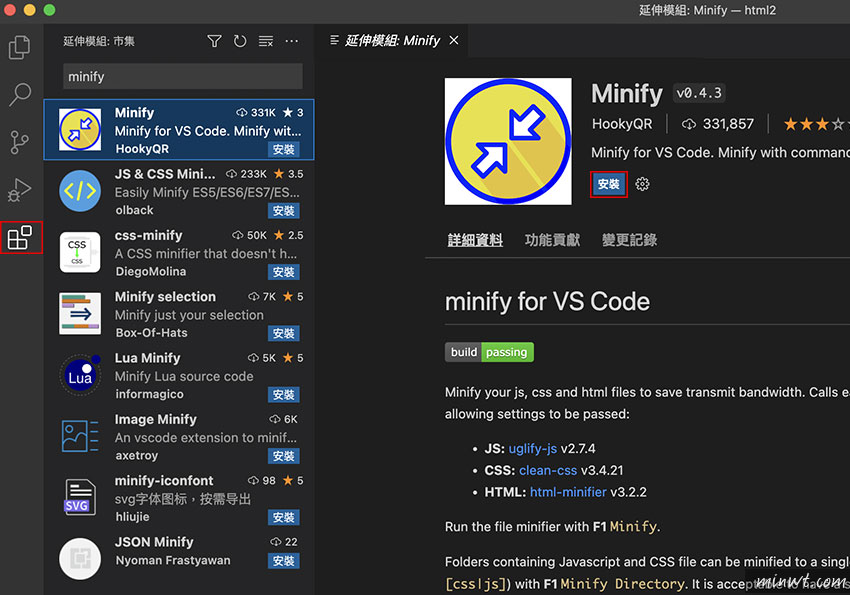Click the 'Box-Of-Hats' publisher text
The width and height of the screenshot is (850, 595).
pyautogui.click(x=151, y=333)
